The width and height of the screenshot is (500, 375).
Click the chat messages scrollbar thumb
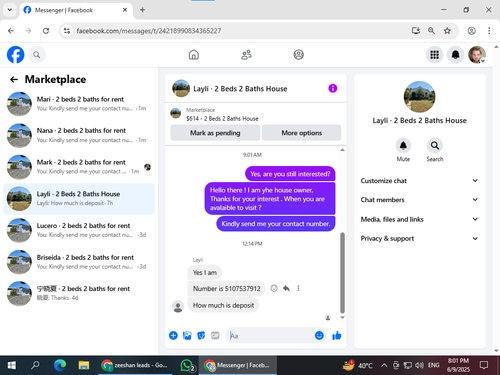point(342,273)
